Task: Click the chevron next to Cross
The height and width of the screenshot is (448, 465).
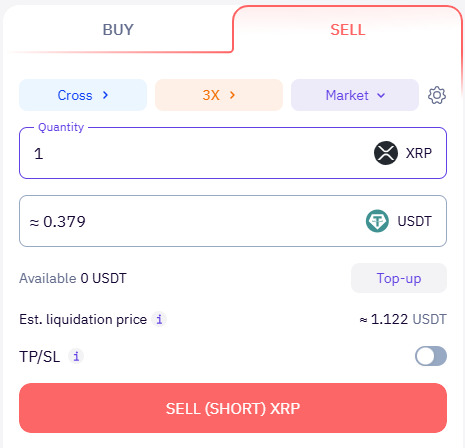Action: [105, 95]
